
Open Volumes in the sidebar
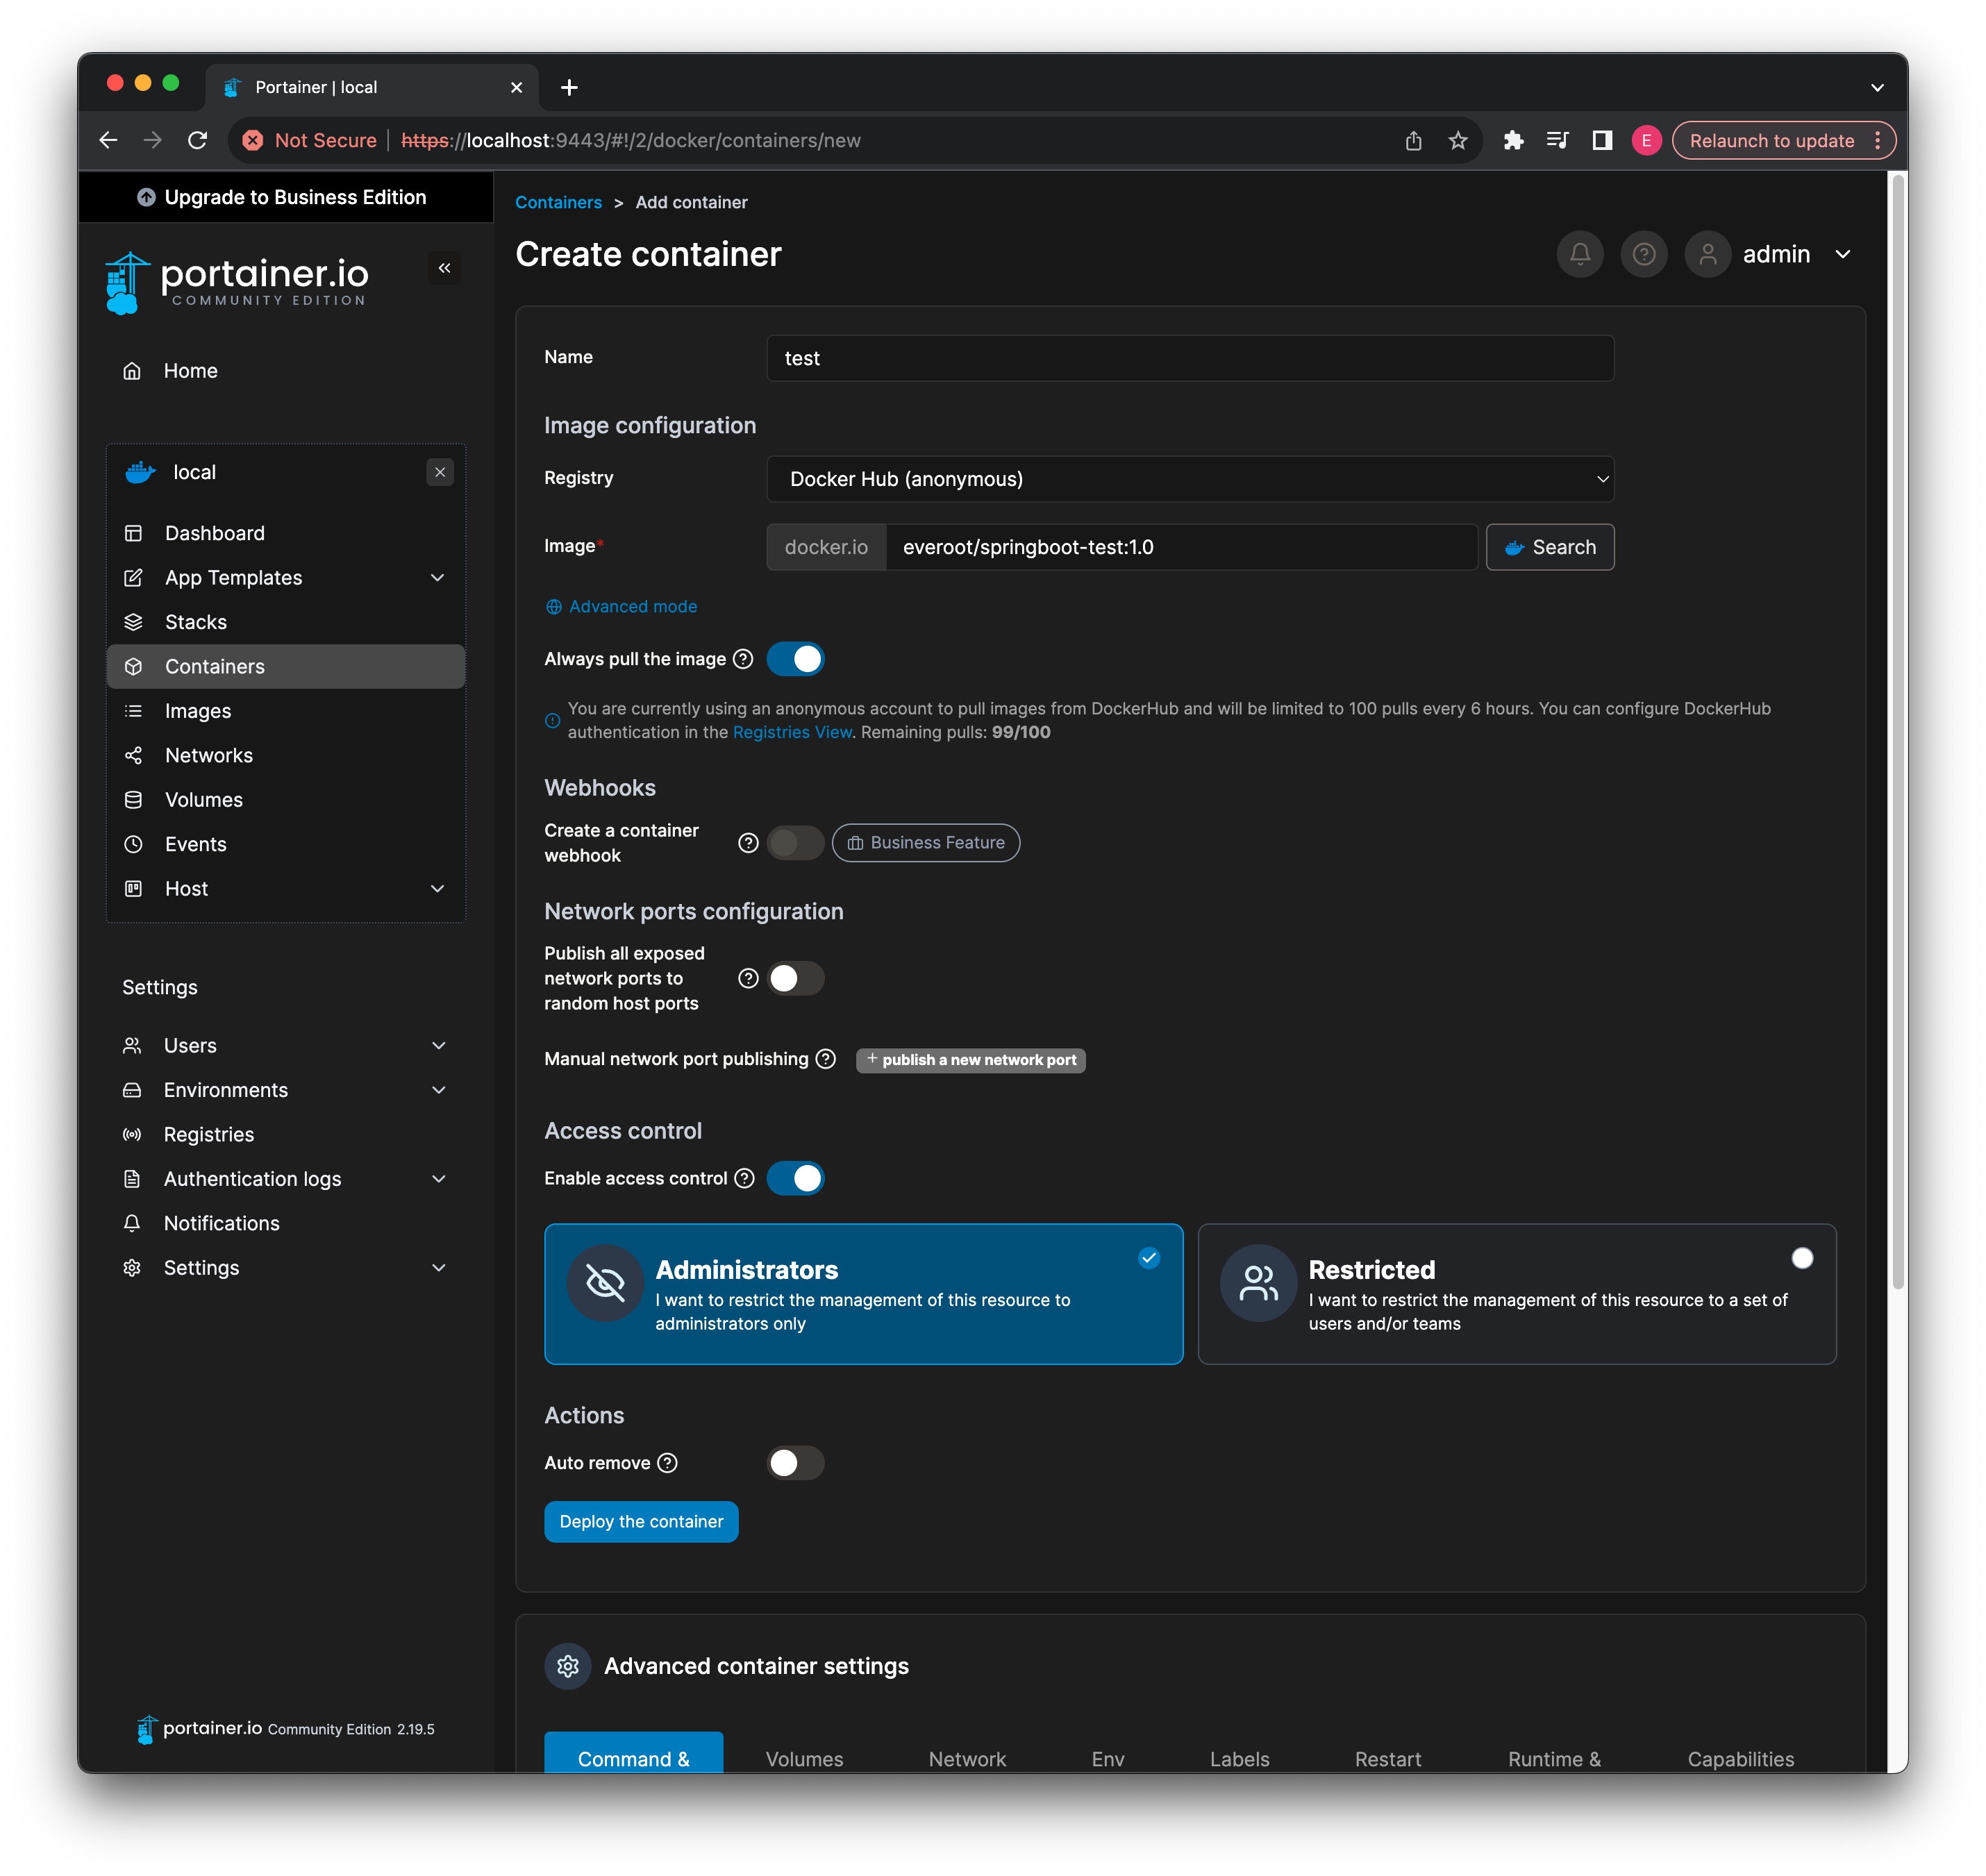tap(285, 800)
